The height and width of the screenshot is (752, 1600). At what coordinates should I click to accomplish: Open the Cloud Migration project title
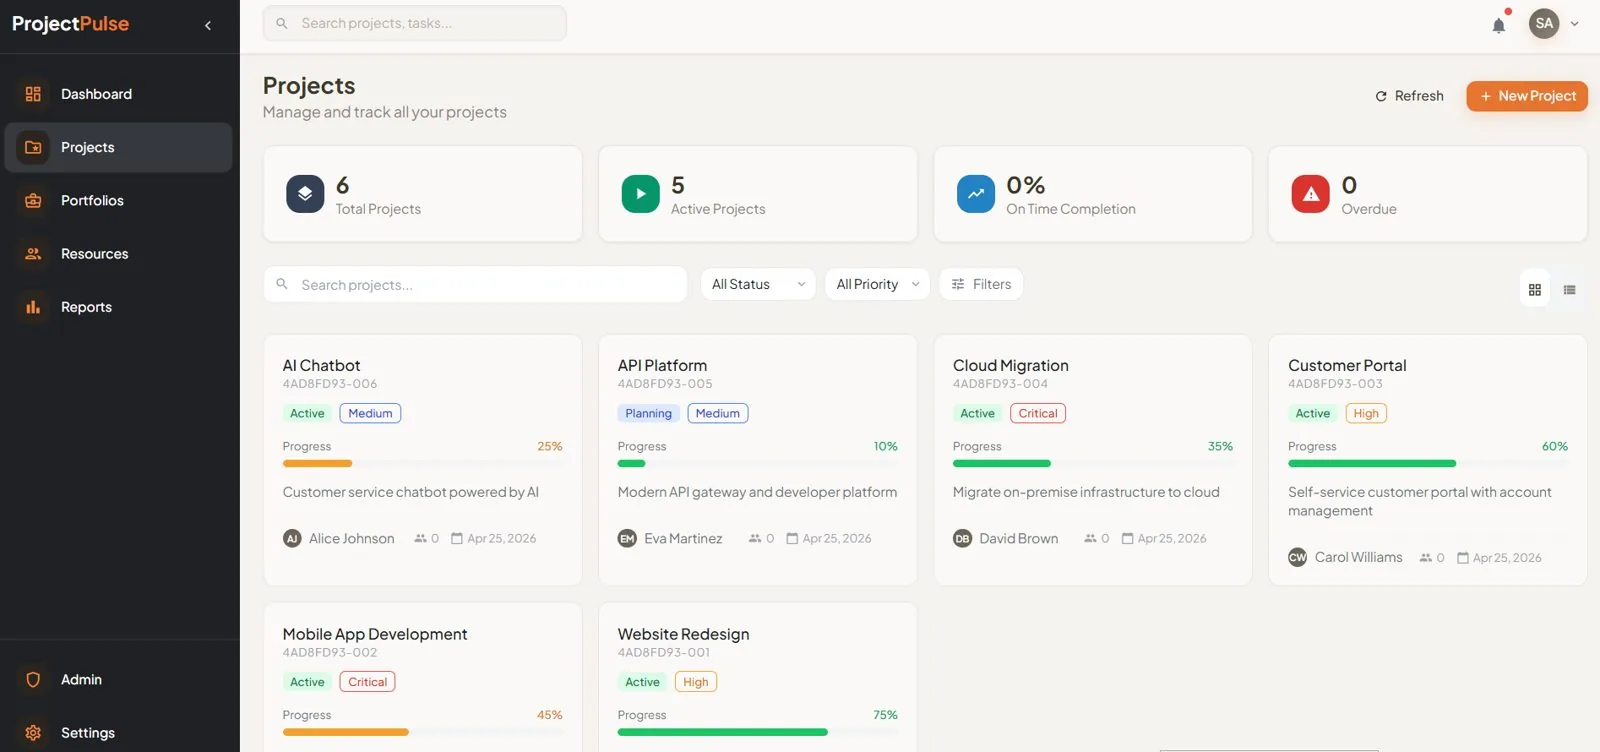click(x=1011, y=365)
